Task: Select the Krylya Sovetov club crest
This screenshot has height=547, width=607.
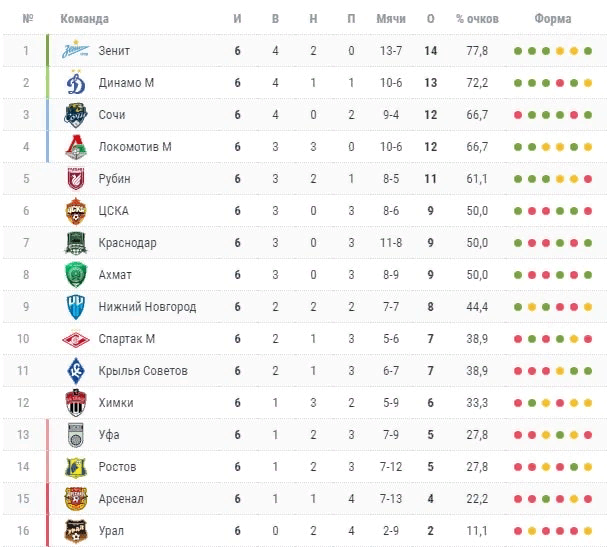Action: [x=76, y=371]
